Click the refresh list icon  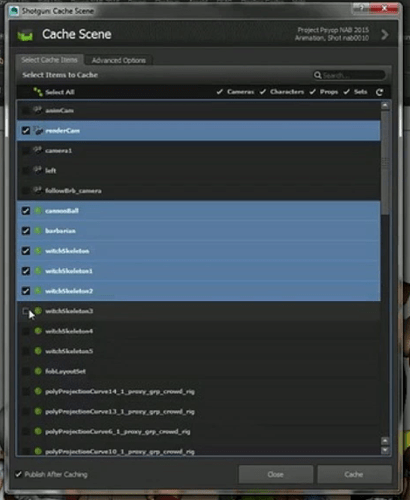(379, 92)
